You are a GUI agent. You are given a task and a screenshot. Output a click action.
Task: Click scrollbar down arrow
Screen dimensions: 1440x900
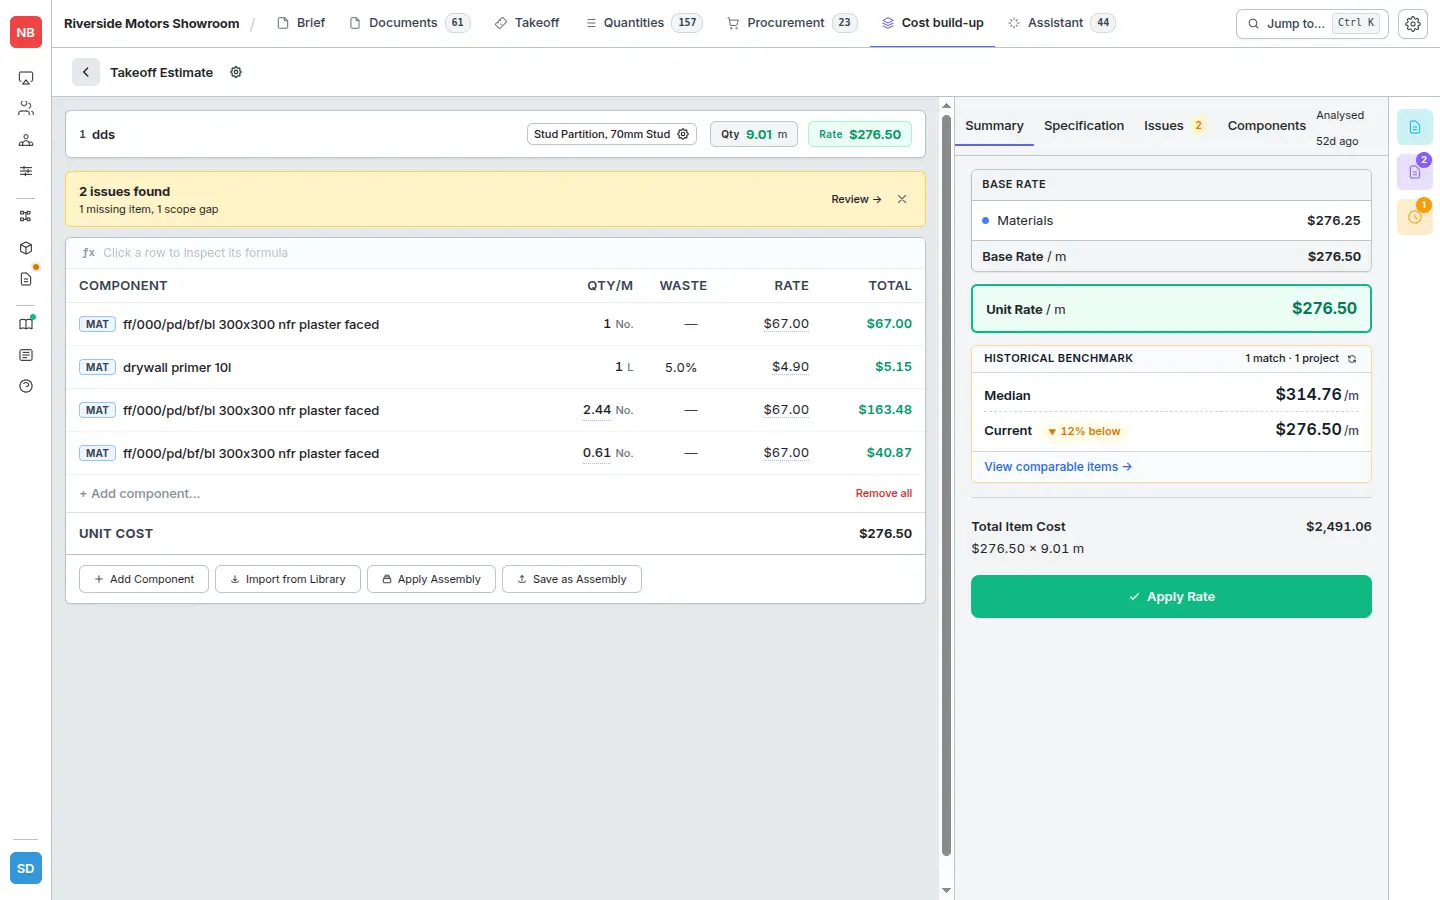(946, 890)
